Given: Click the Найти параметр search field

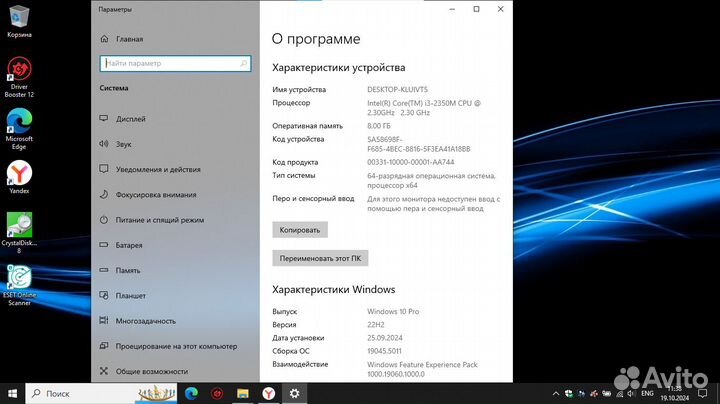Looking at the screenshot, I should [x=175, y=63].
